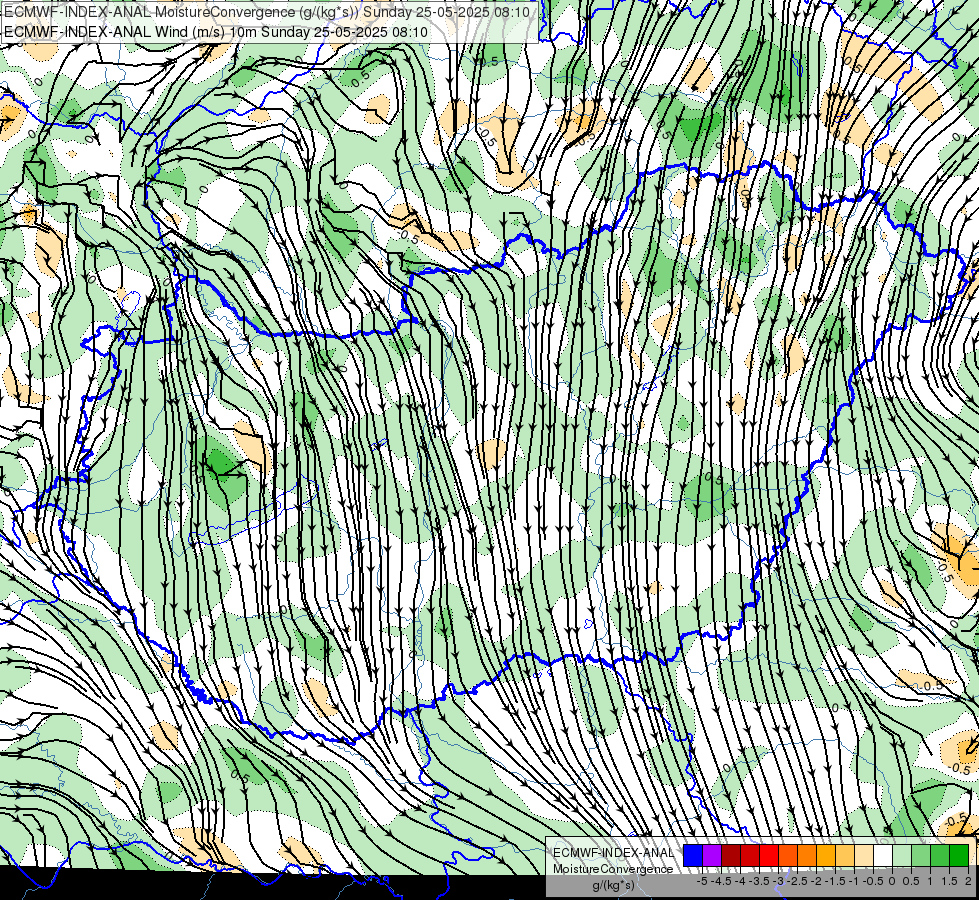The width and height of the screenshot is (979, 900).
Task: Click the blue legend swatch left of -5
Action: point(693,855)
